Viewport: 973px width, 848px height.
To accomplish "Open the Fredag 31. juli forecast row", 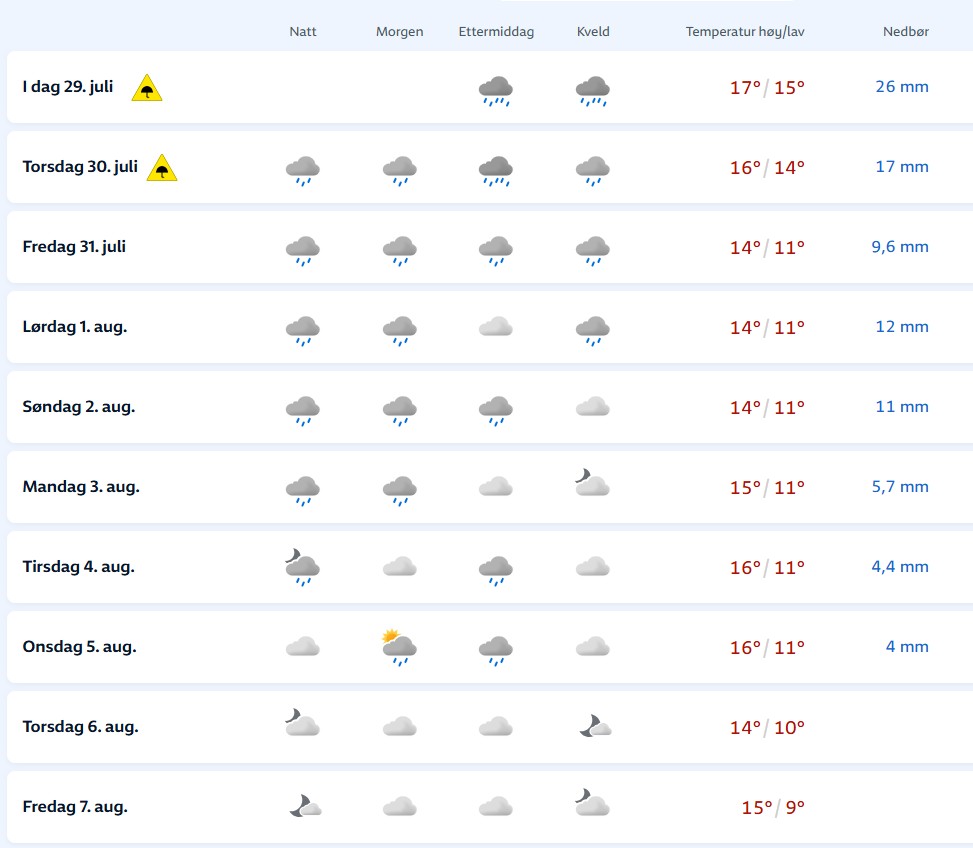I will point(490,248).
